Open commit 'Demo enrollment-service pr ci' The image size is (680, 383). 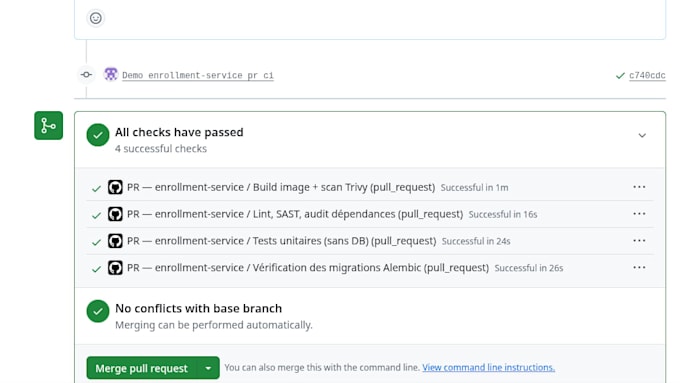pos(198,75)
